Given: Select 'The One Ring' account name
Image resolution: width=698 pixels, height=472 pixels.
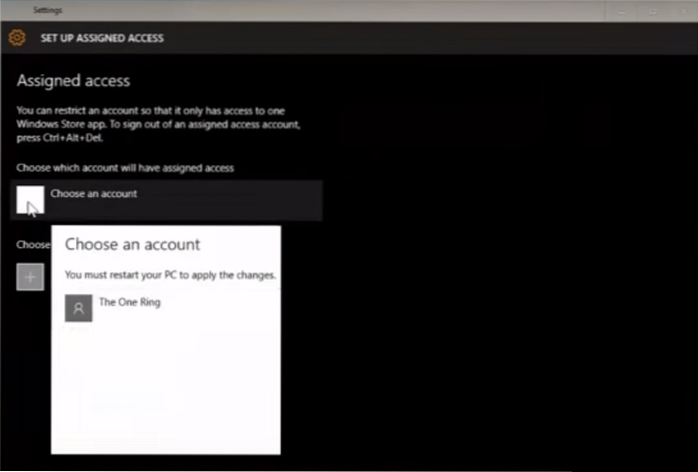Looking at the screenshot, I should [129, 302].
